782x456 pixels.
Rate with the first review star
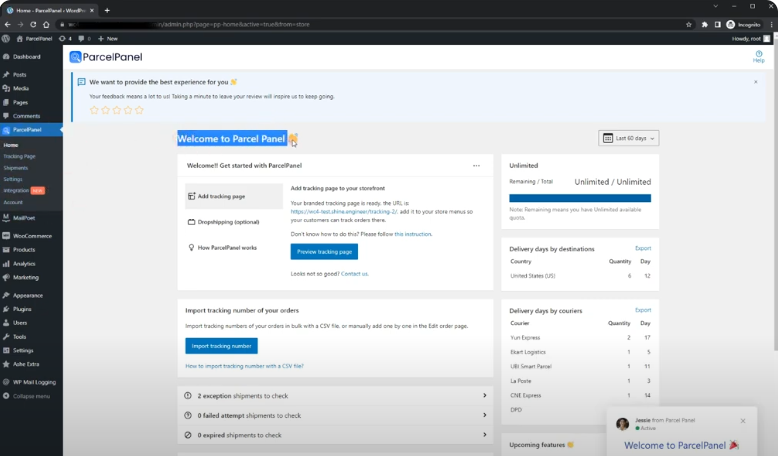pos(94,110)
